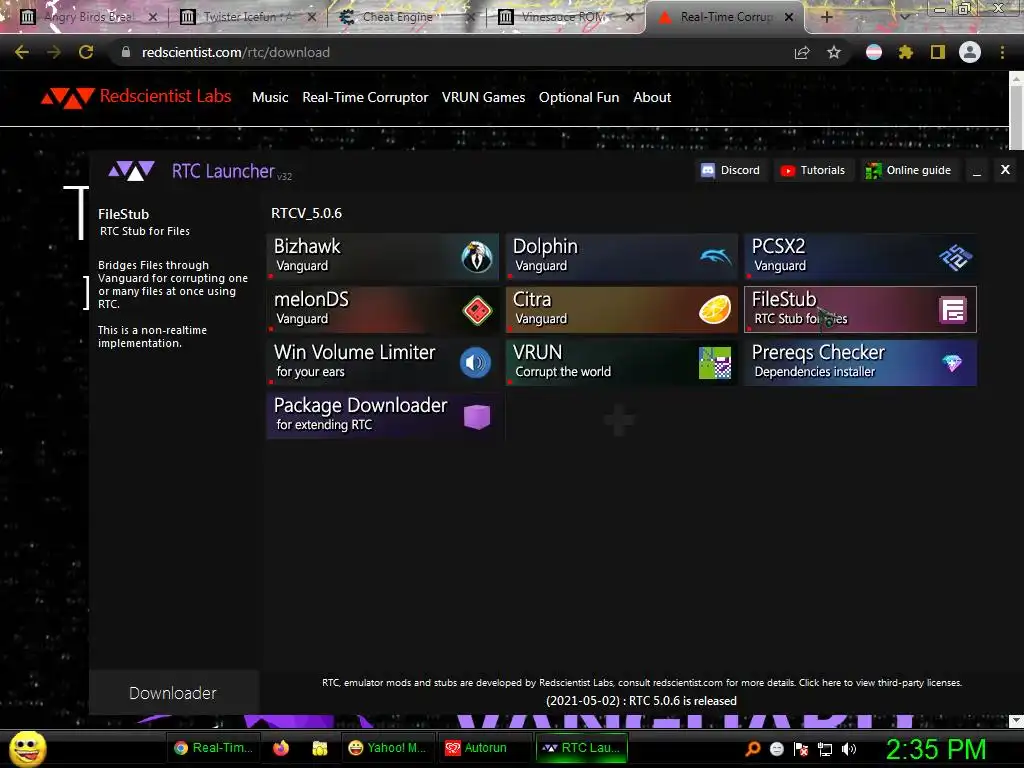Click the PCSX2 blue logo icon
This screenshot has width=1024, height=768.
click(x=955, y=257)
